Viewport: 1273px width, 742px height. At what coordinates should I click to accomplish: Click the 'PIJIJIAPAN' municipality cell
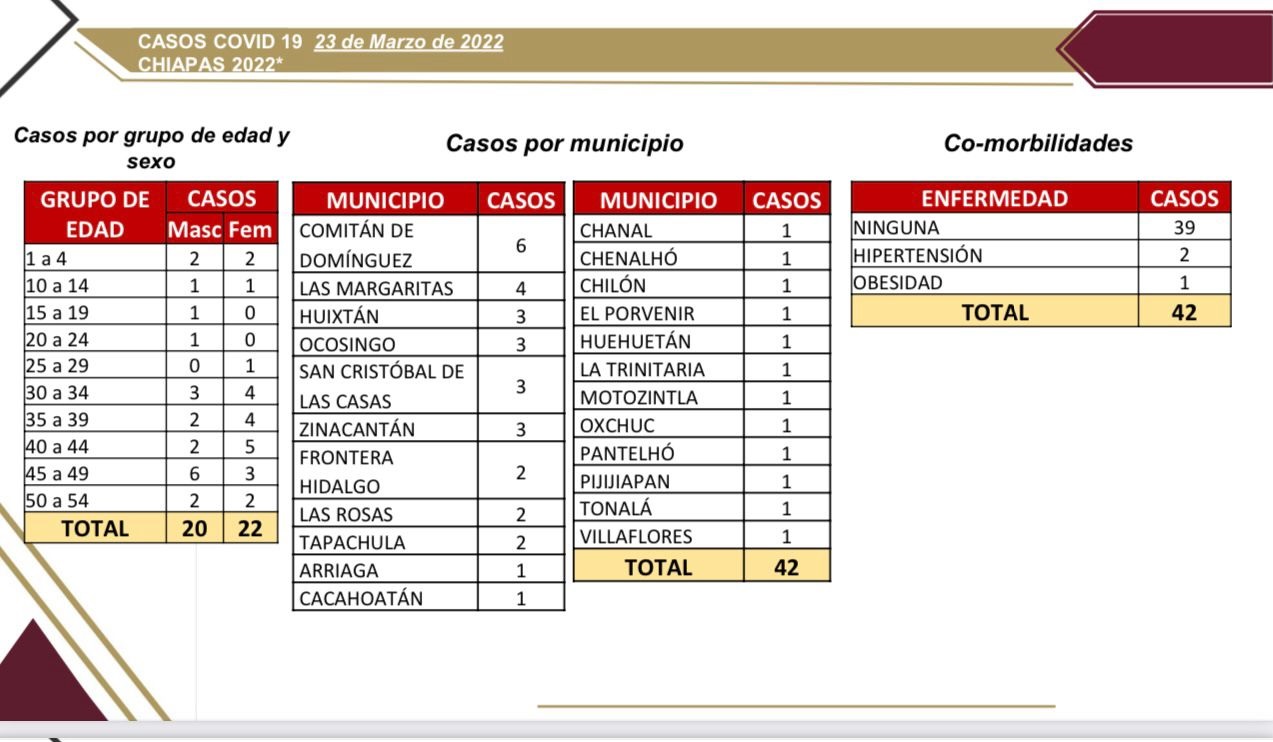[x=659, y=481]
